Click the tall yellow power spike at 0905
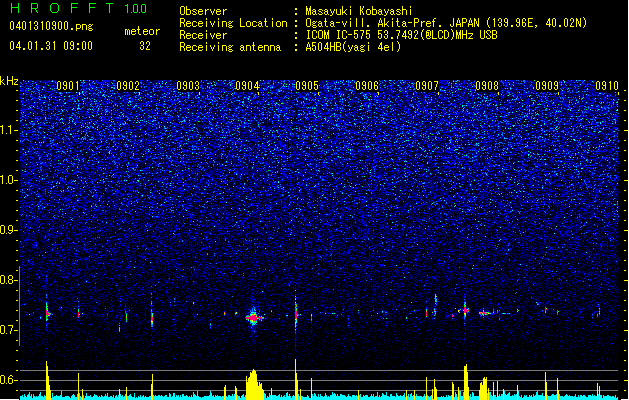The width and height of the screenshot is (629, 400). coord(296,379)
